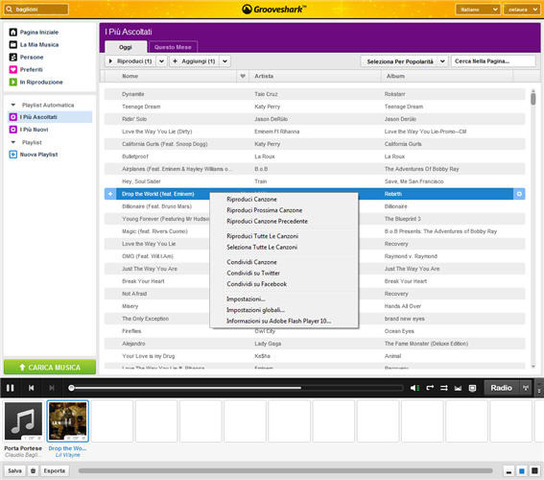Viewport: 544px width, 480px height.
Task: Set queue to the largest size icon
Action: tap(535, 471)
